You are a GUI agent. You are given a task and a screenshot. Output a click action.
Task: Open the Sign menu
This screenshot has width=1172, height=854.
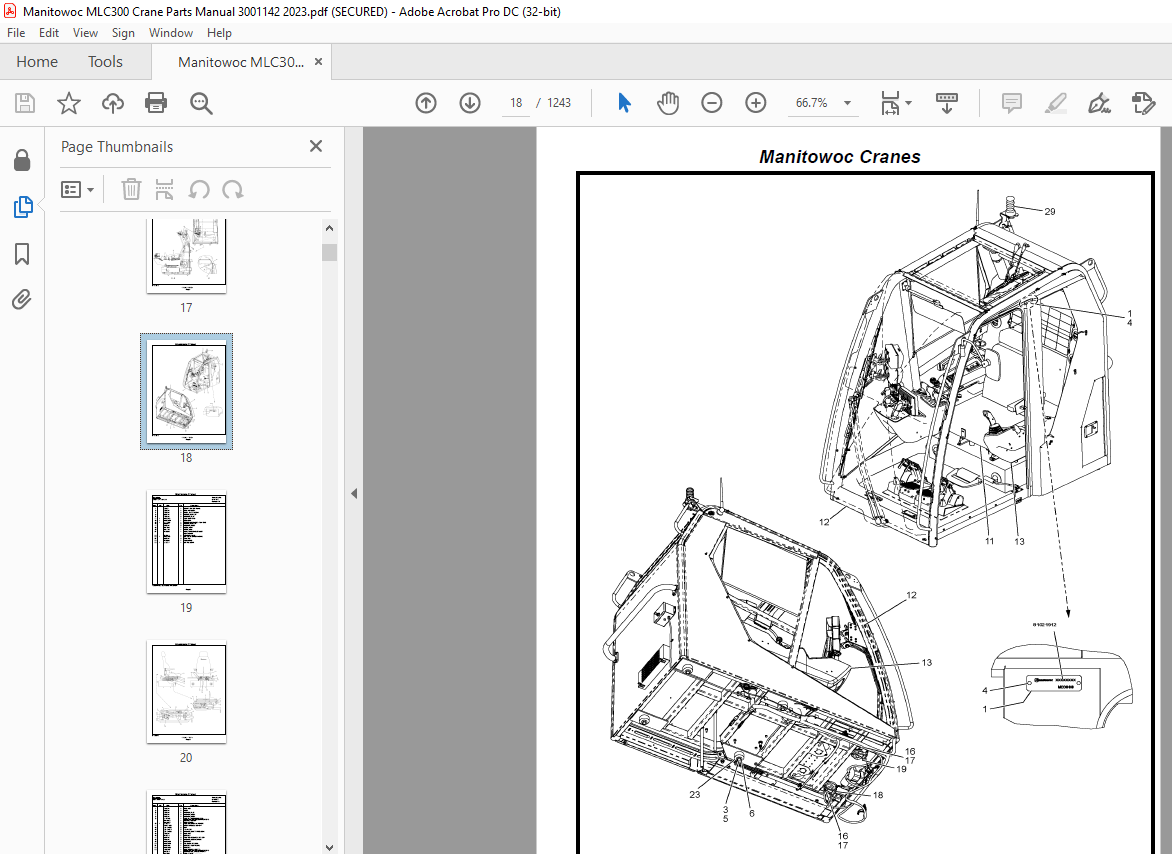[123, 33]
